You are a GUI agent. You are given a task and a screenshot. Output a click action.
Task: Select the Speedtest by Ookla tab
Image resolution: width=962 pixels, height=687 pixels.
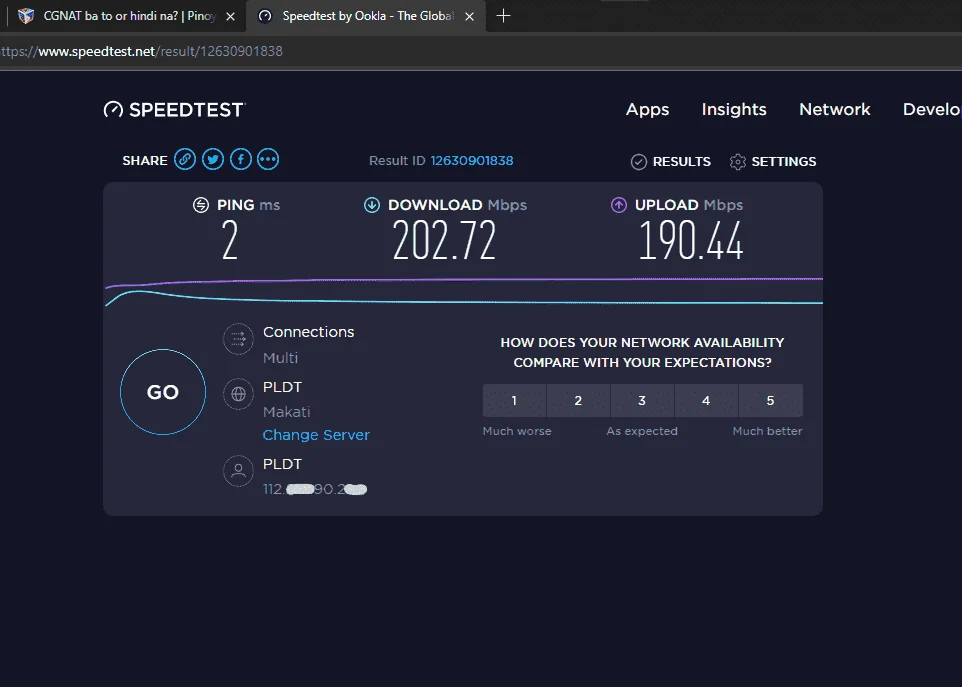366,16
